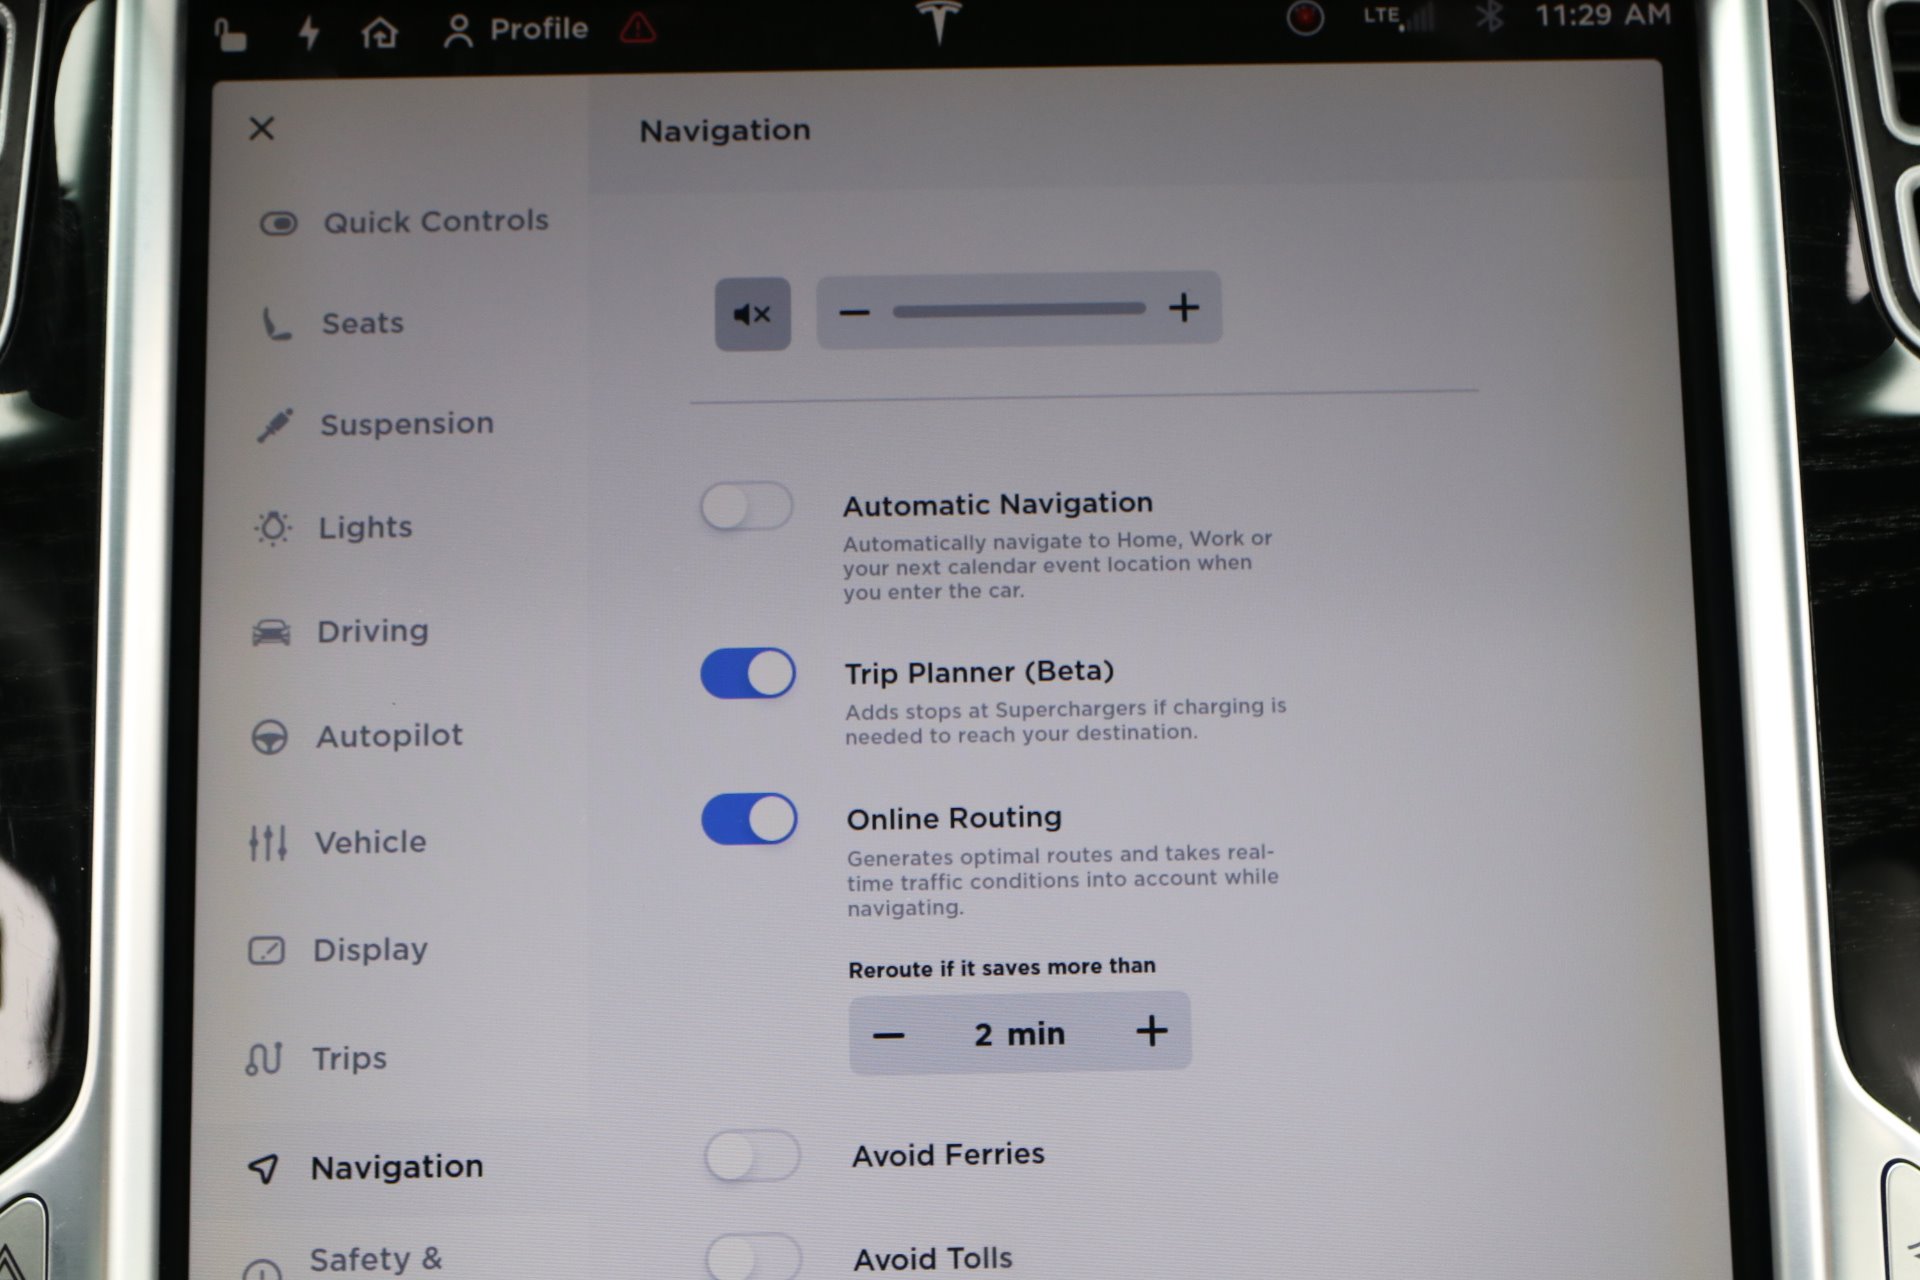
Task: Tap the door lock icon in status bar
Action: tap(230, 36)
